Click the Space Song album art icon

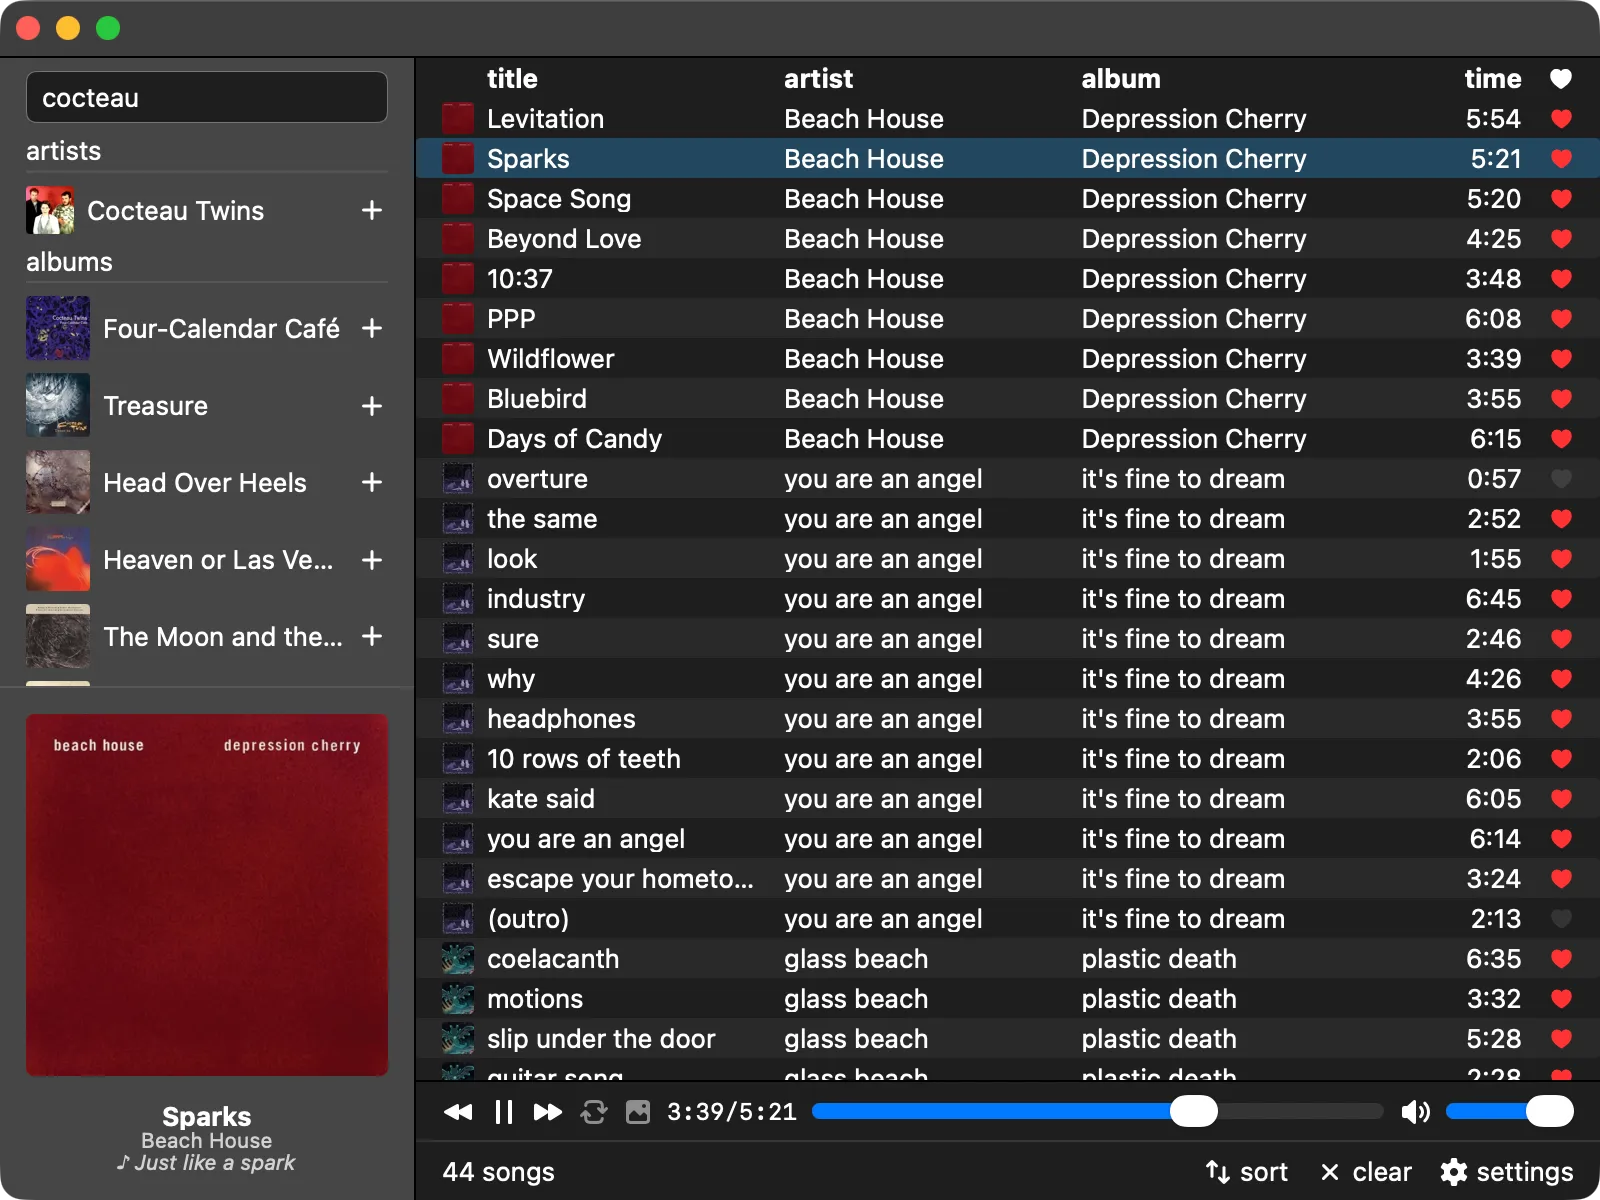tap(458, 199)
